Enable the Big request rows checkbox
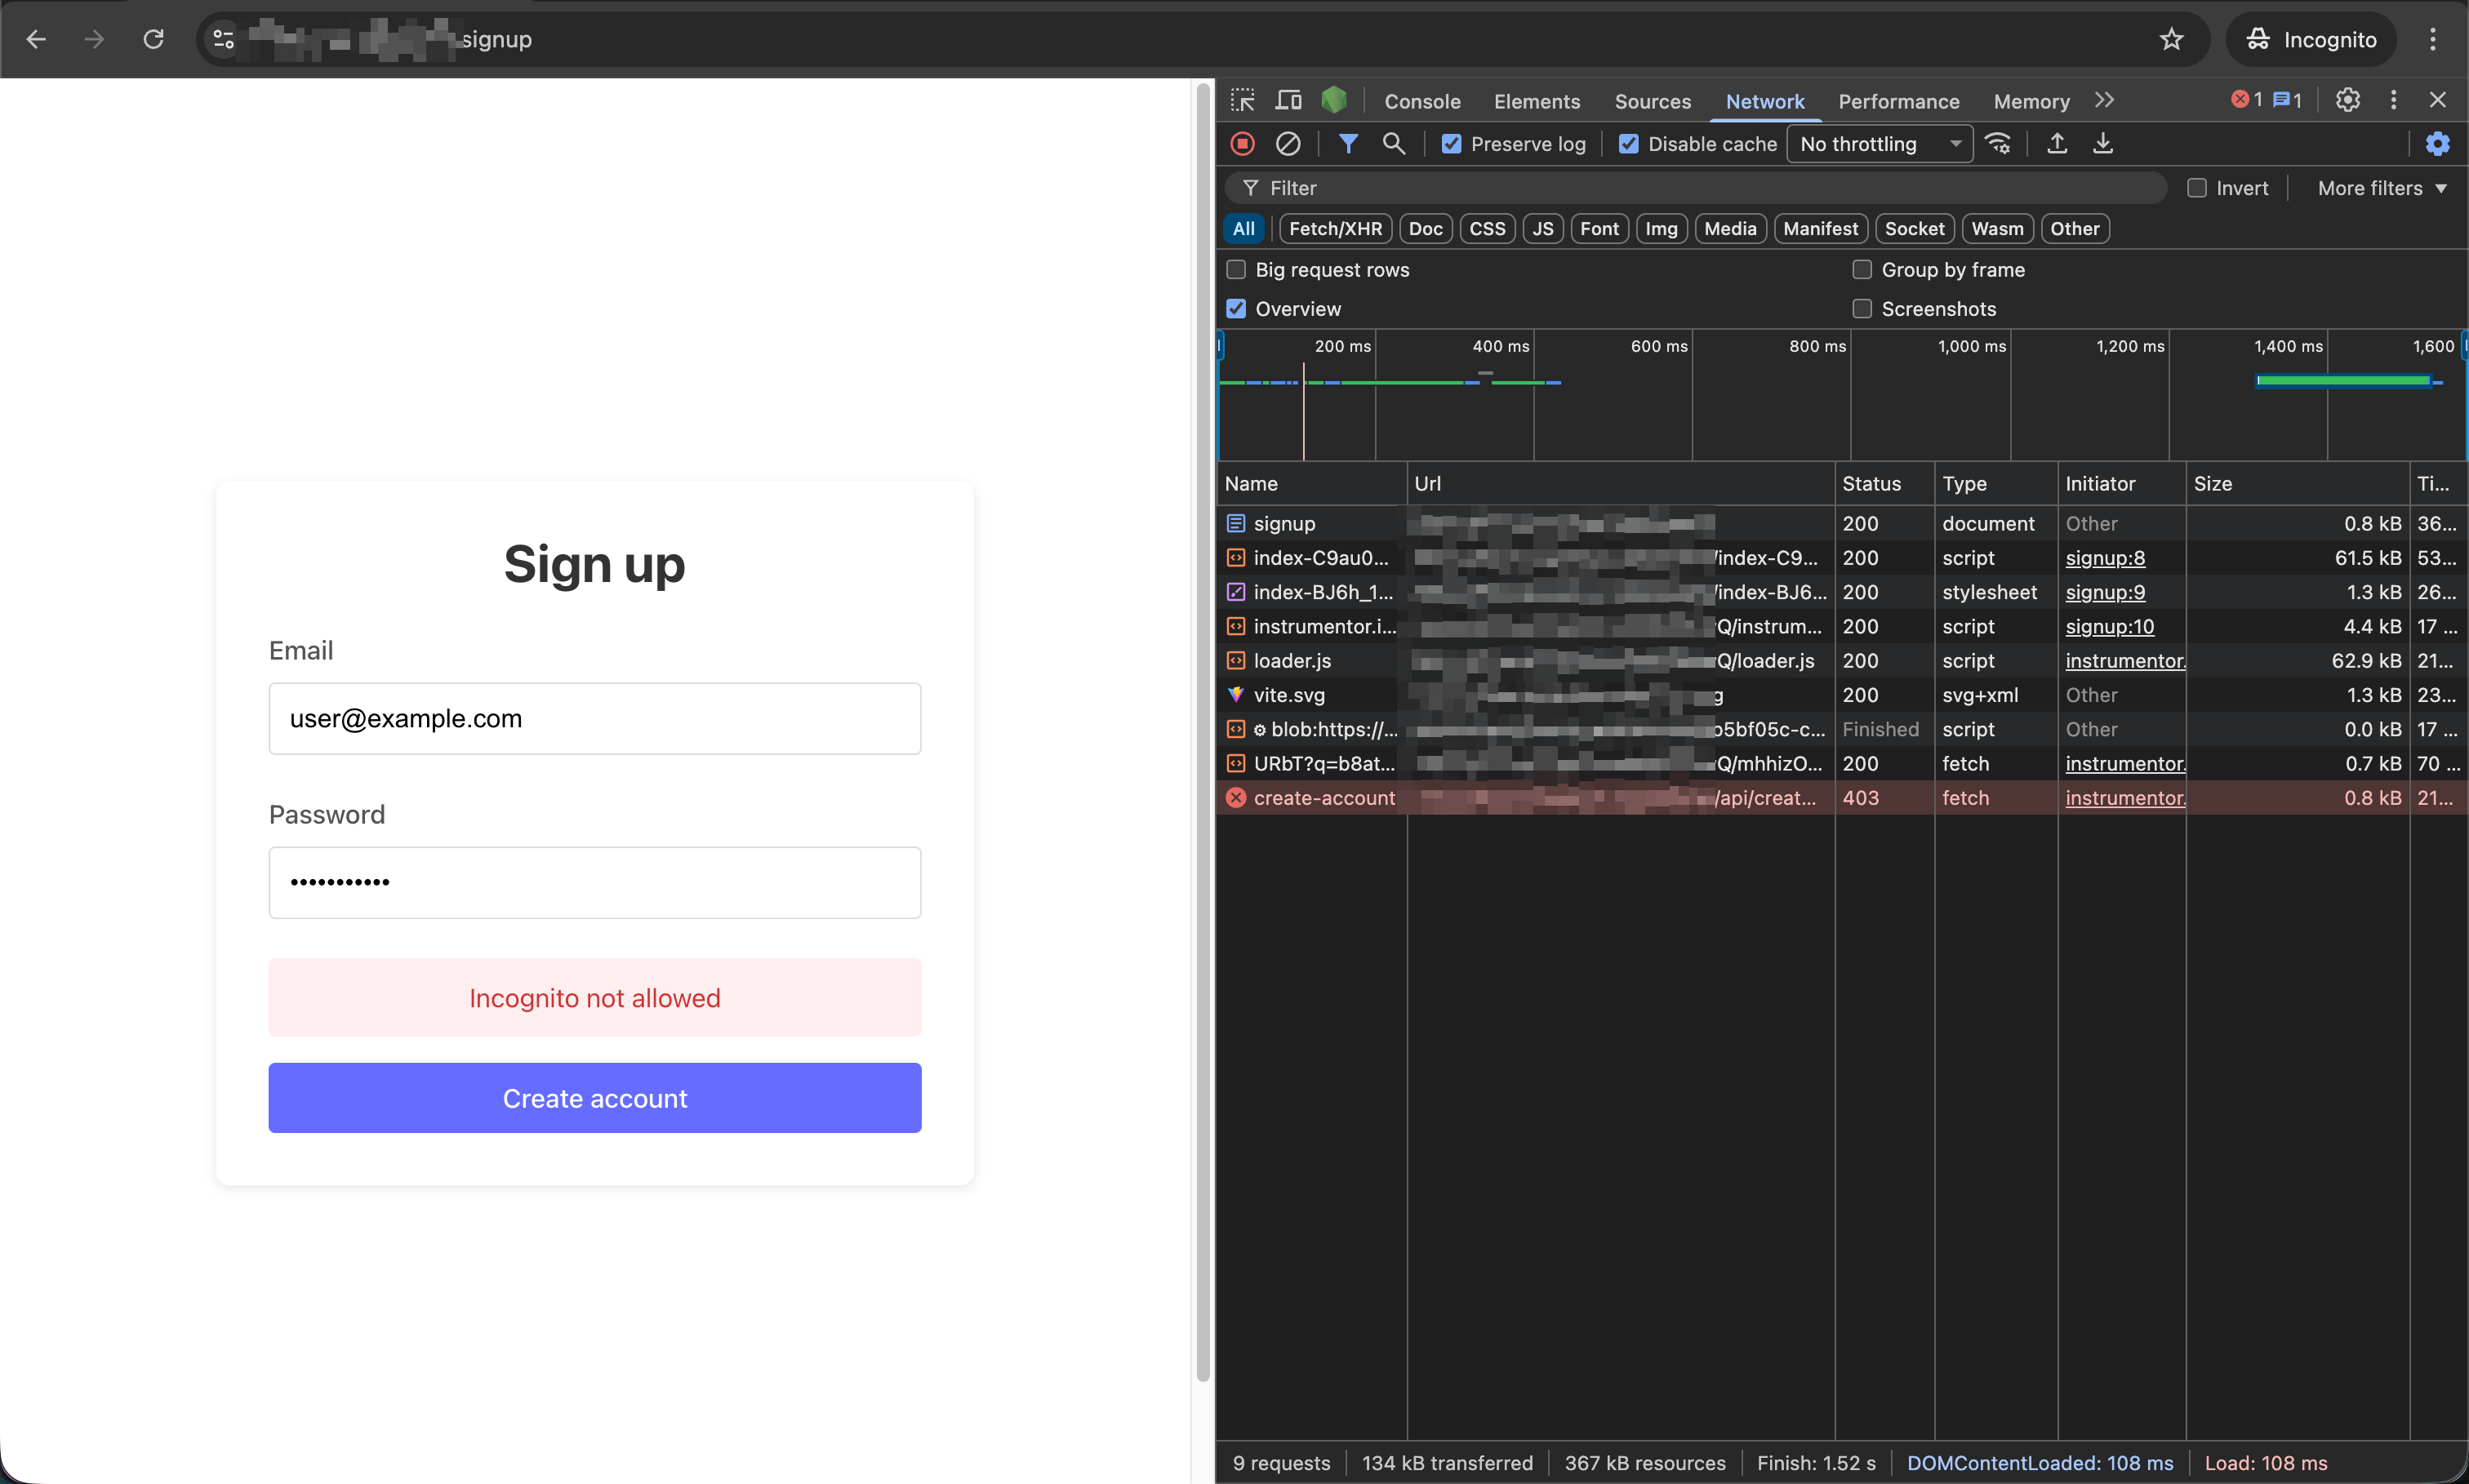 click(1237, 270)
